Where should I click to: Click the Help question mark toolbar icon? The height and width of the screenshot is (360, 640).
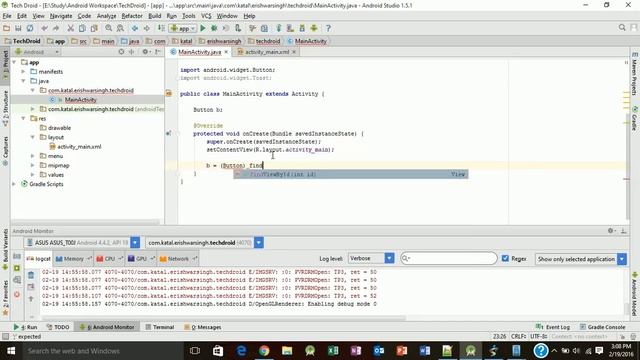(328, 28)
